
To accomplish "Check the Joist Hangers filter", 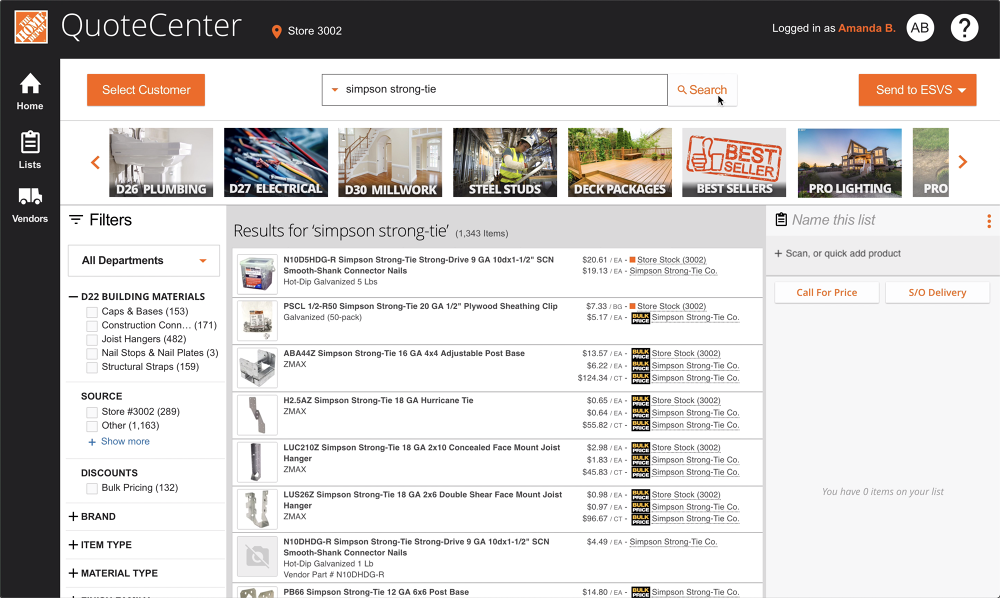I will tap(92, 340).
